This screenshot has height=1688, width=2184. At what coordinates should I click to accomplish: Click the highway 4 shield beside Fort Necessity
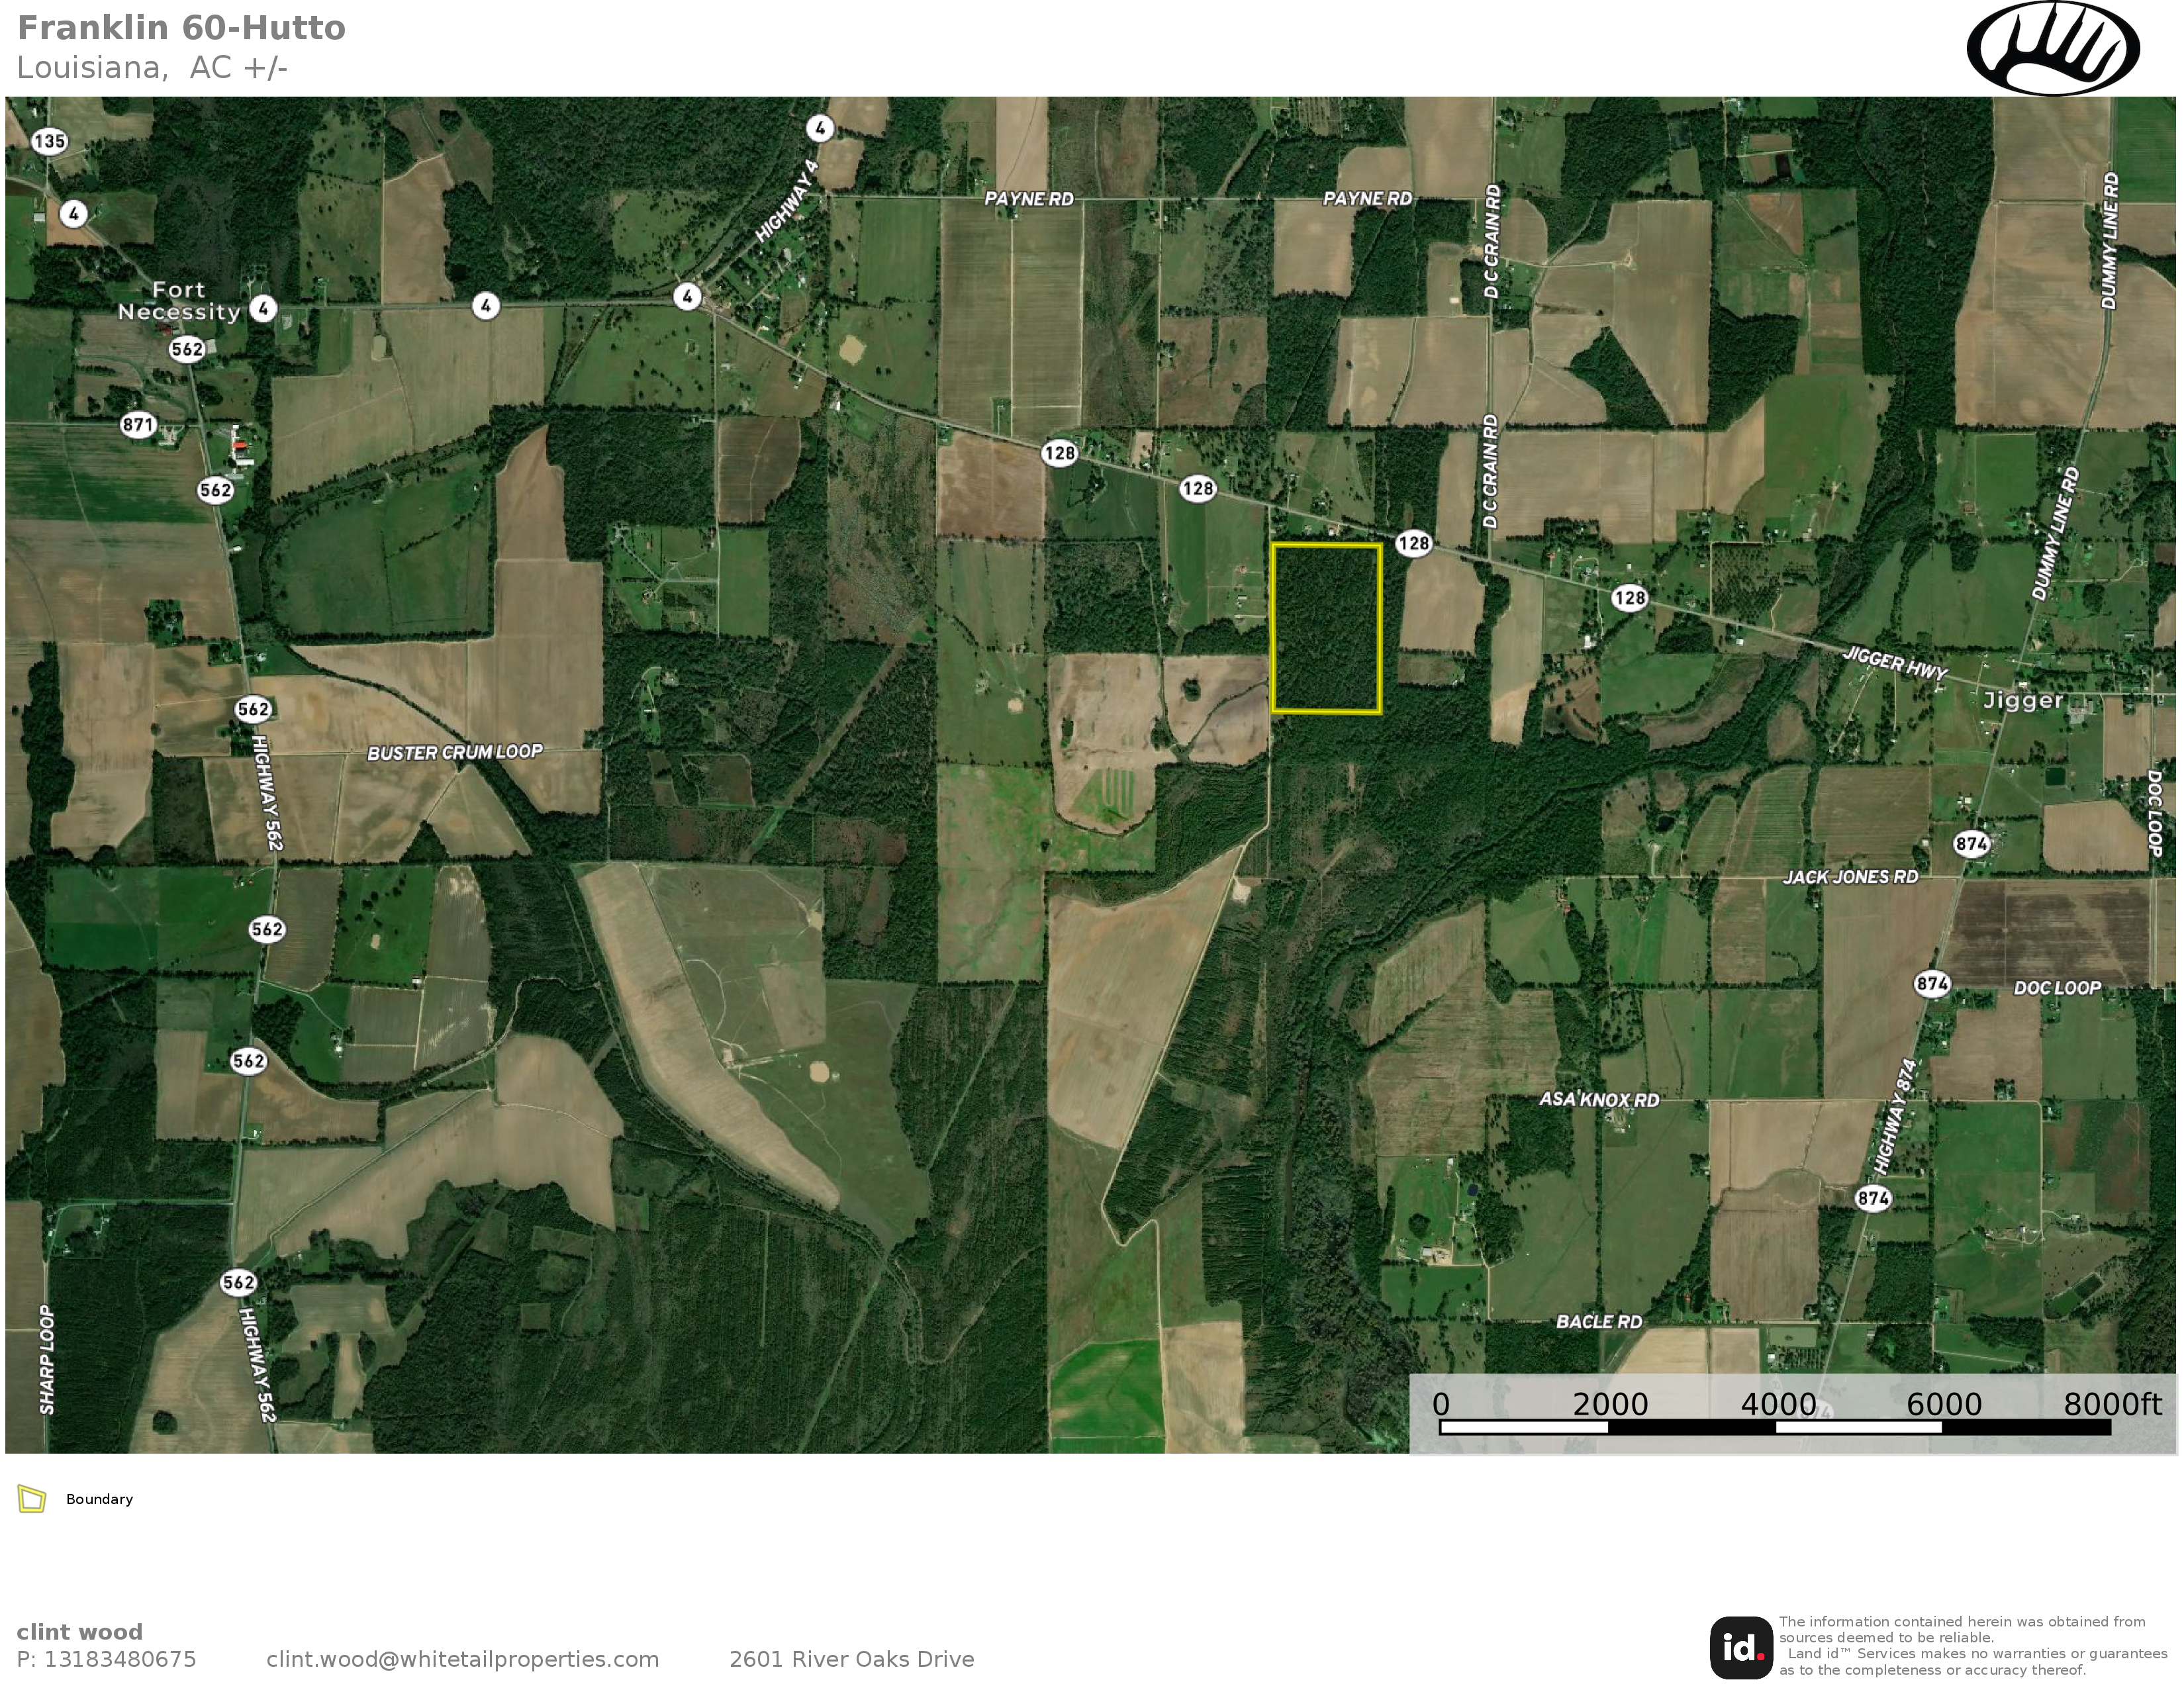(263, 308)
